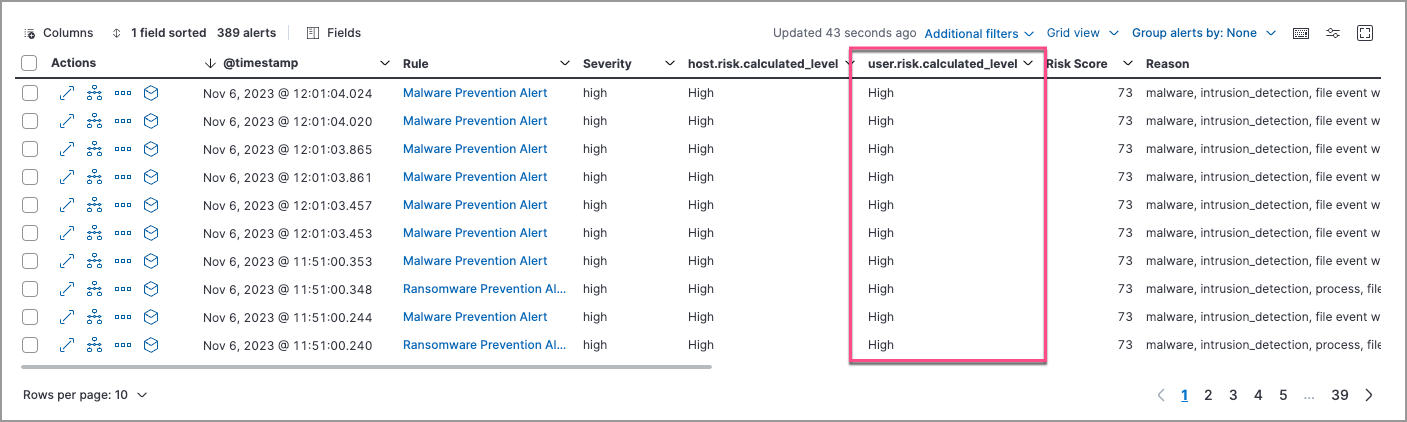Go to page 3 of alerts

point(1233,395)
